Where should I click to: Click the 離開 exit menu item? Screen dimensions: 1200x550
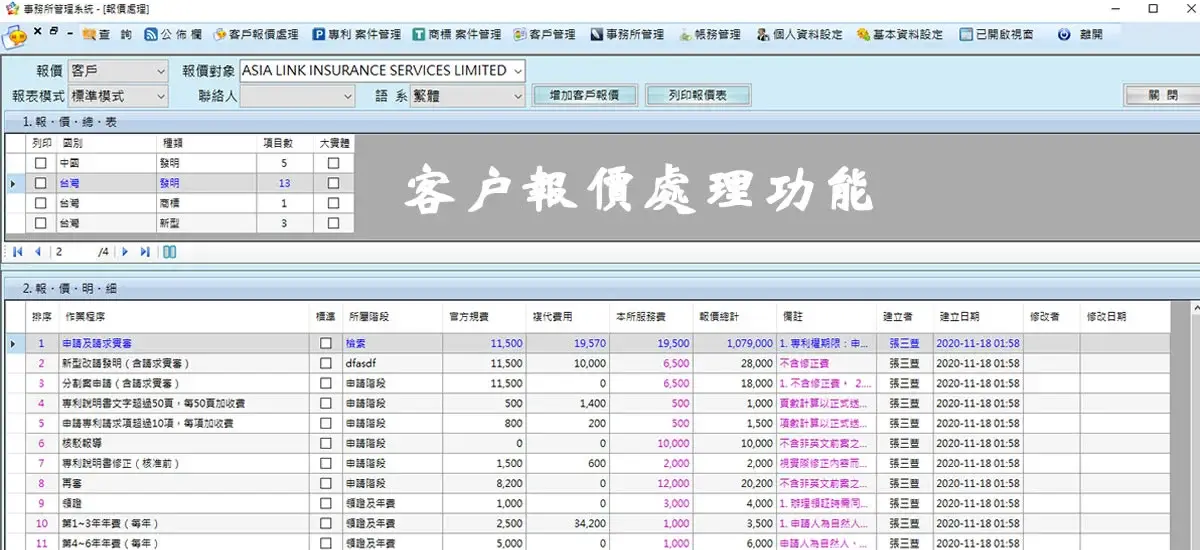[x=1080, y=34]
